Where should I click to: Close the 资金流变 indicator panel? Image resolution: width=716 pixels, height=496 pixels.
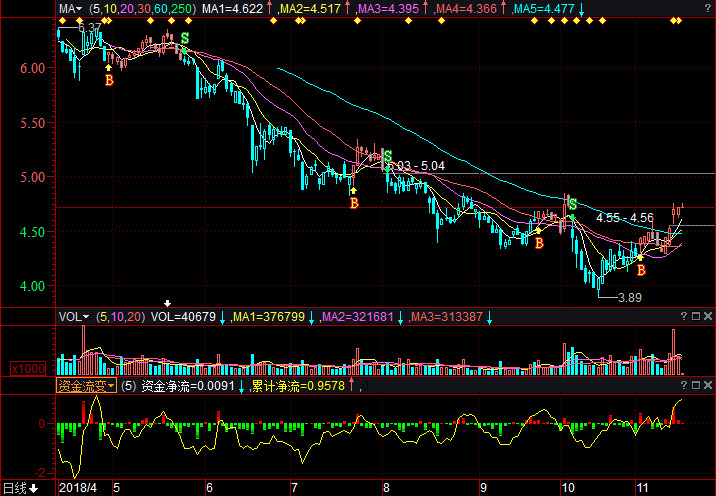[x=707, y=385]
